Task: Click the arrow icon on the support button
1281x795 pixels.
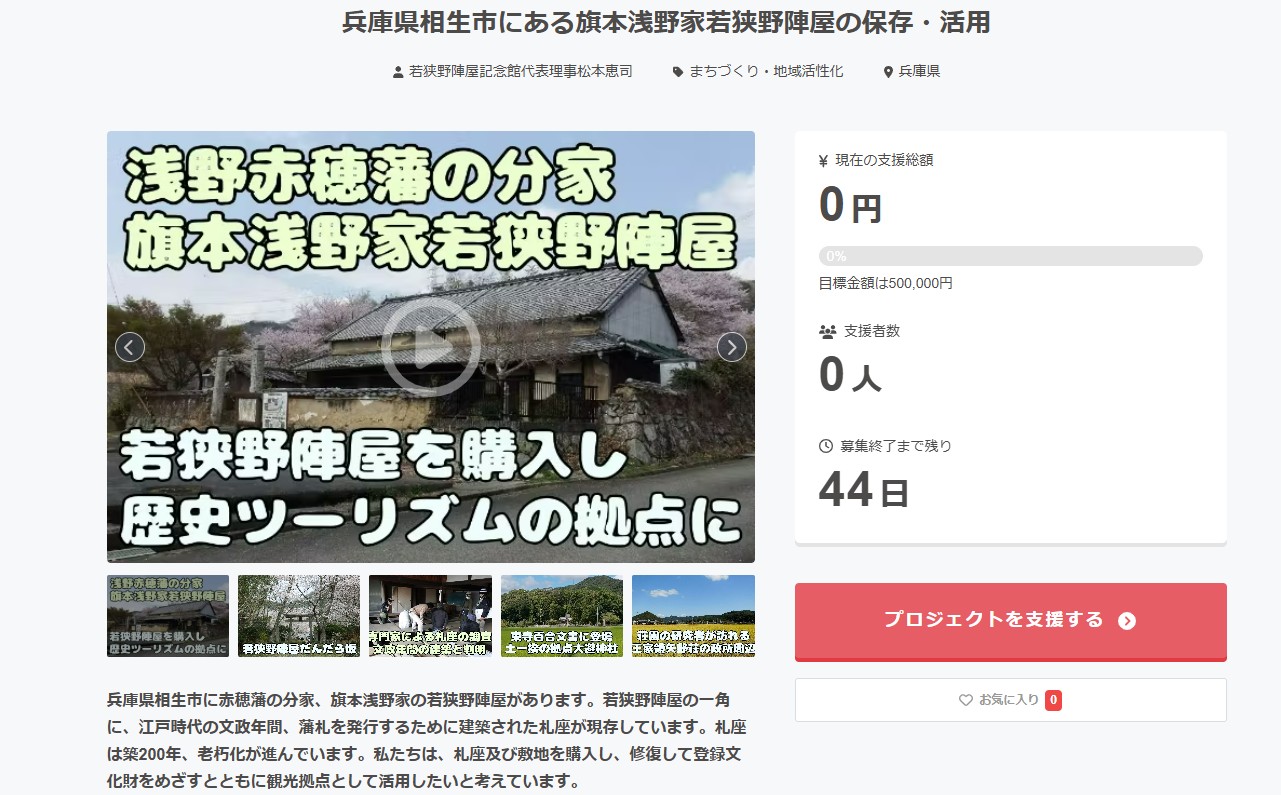Action: tap(1127, 621)
